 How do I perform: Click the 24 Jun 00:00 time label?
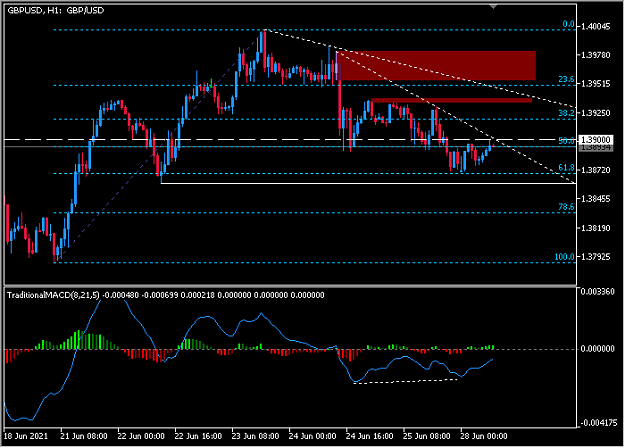312,436
